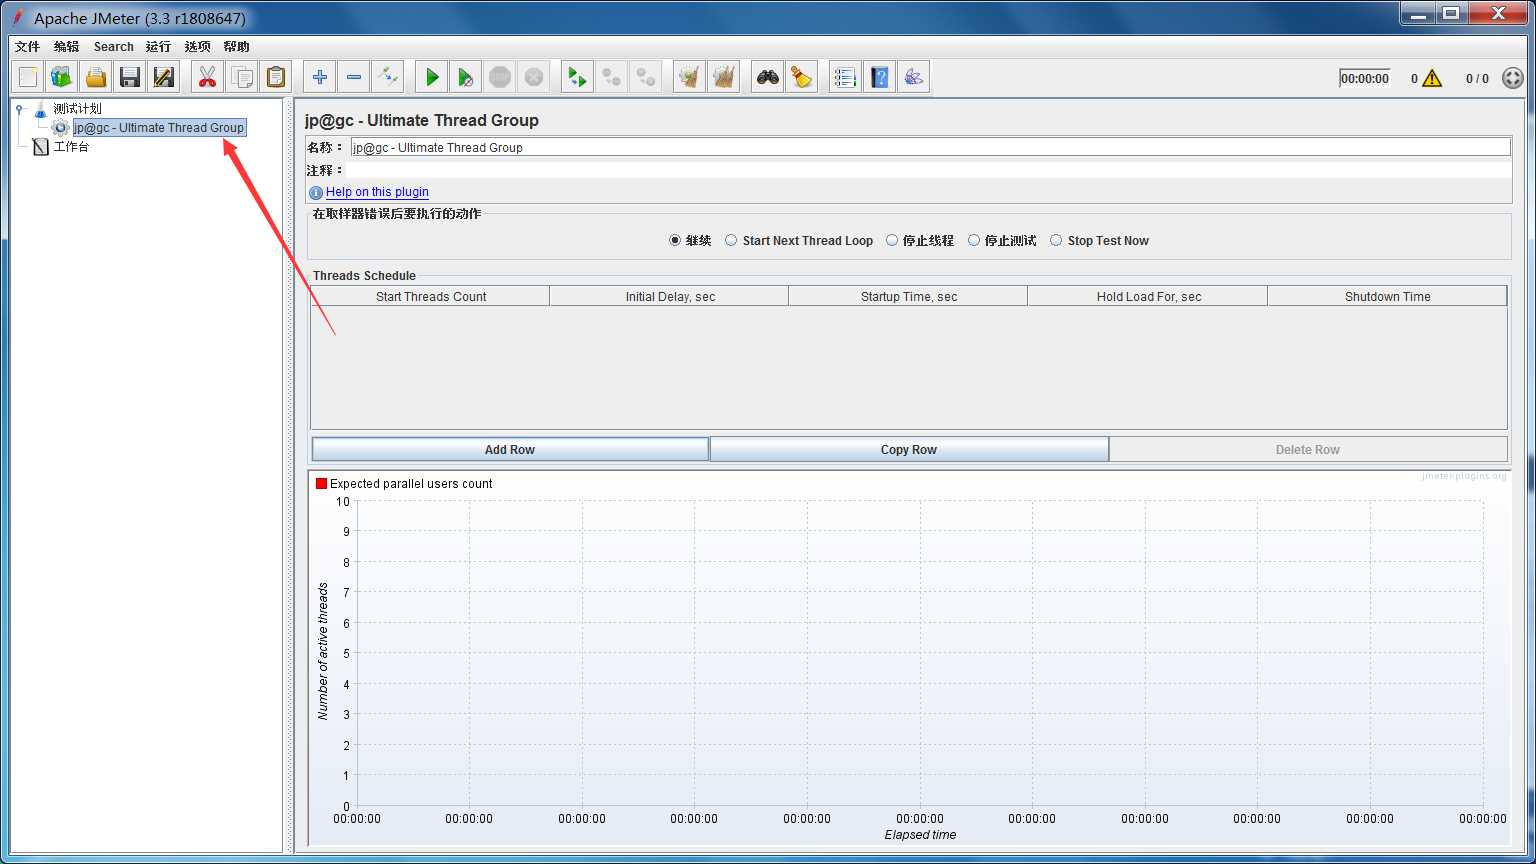
Task: Expand all nodes with plus icon
Action: point(319,77)
